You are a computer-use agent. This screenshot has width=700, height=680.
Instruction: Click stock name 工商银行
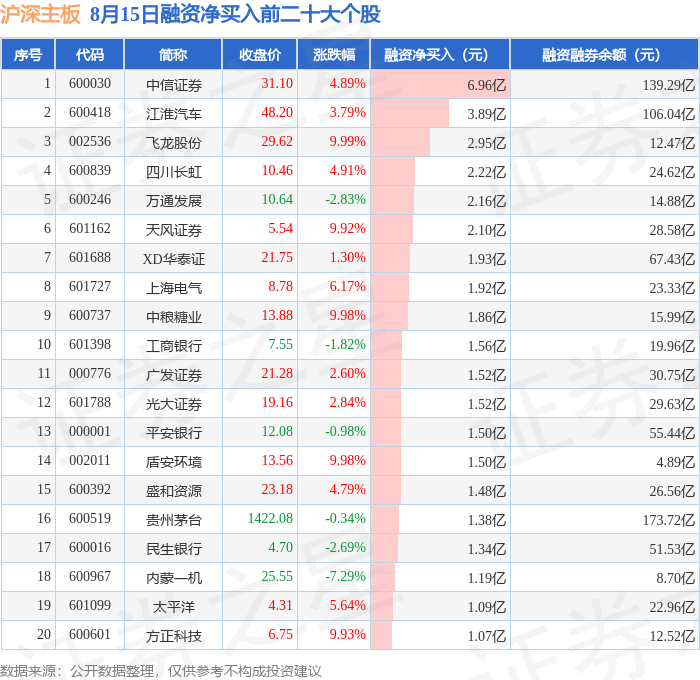[x=174, y=346]
